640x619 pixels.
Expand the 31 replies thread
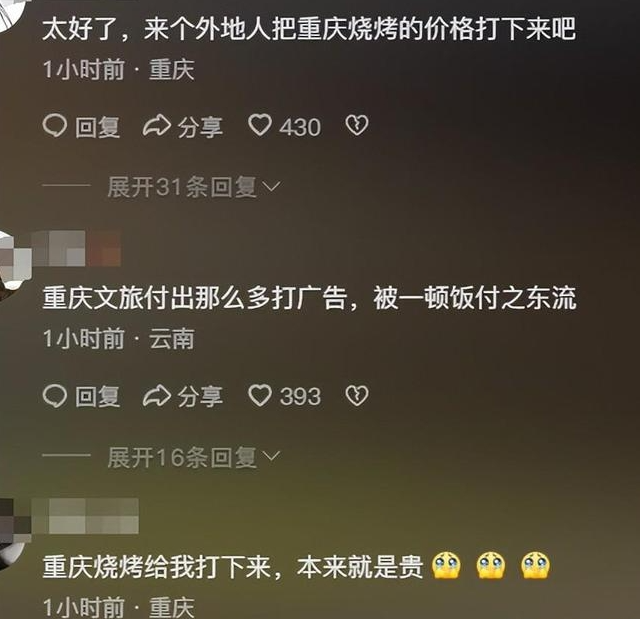pos(194,187)
